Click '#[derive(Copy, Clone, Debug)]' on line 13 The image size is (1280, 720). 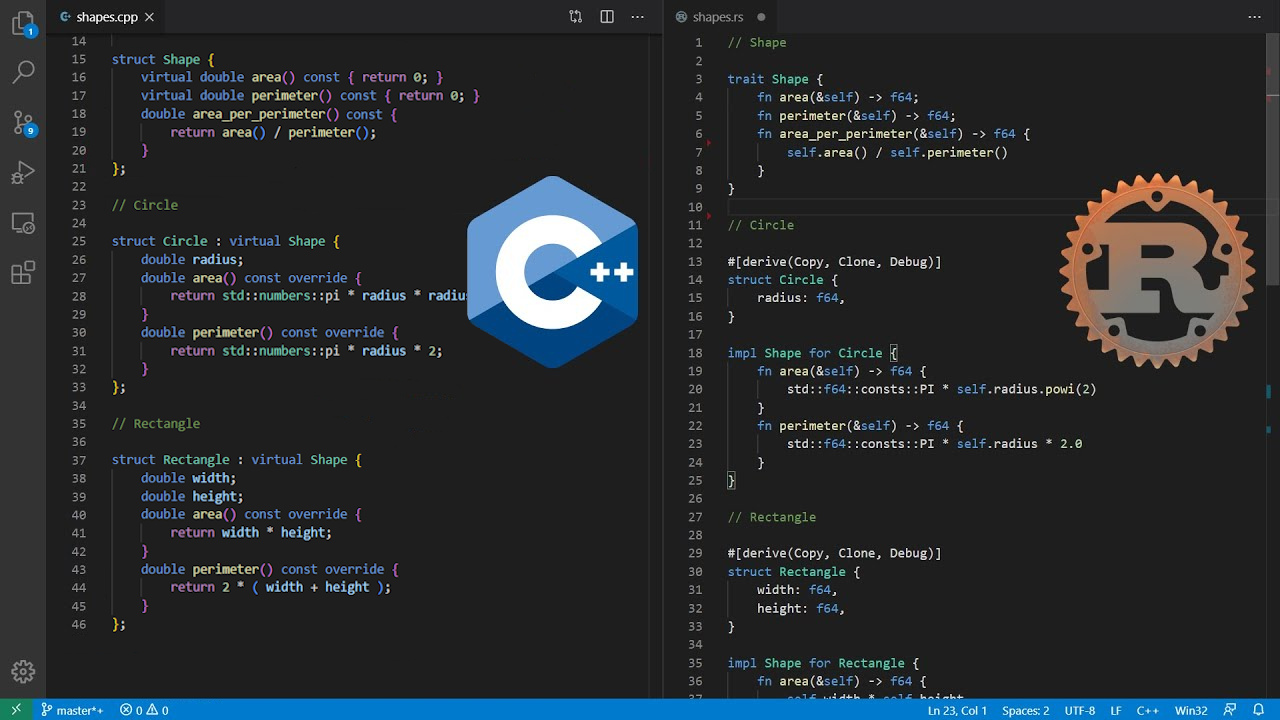click(x=834, y=262)
